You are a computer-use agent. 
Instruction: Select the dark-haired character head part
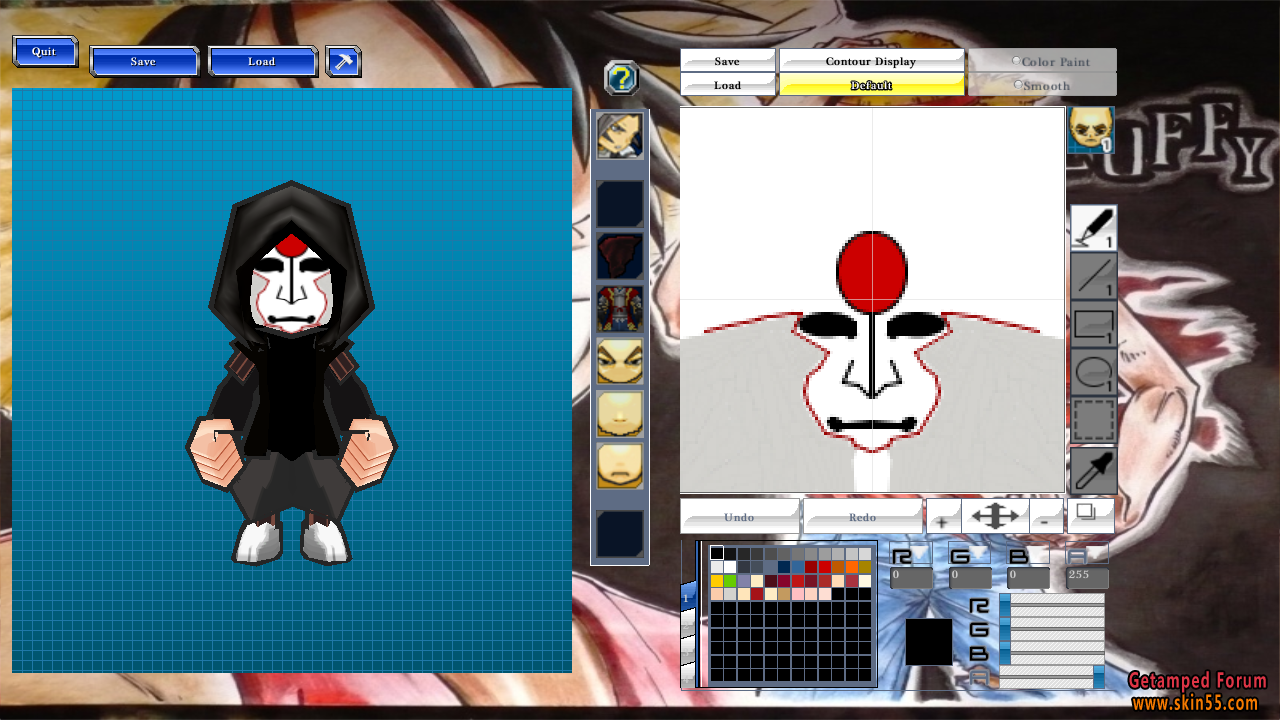coord(620,136)
